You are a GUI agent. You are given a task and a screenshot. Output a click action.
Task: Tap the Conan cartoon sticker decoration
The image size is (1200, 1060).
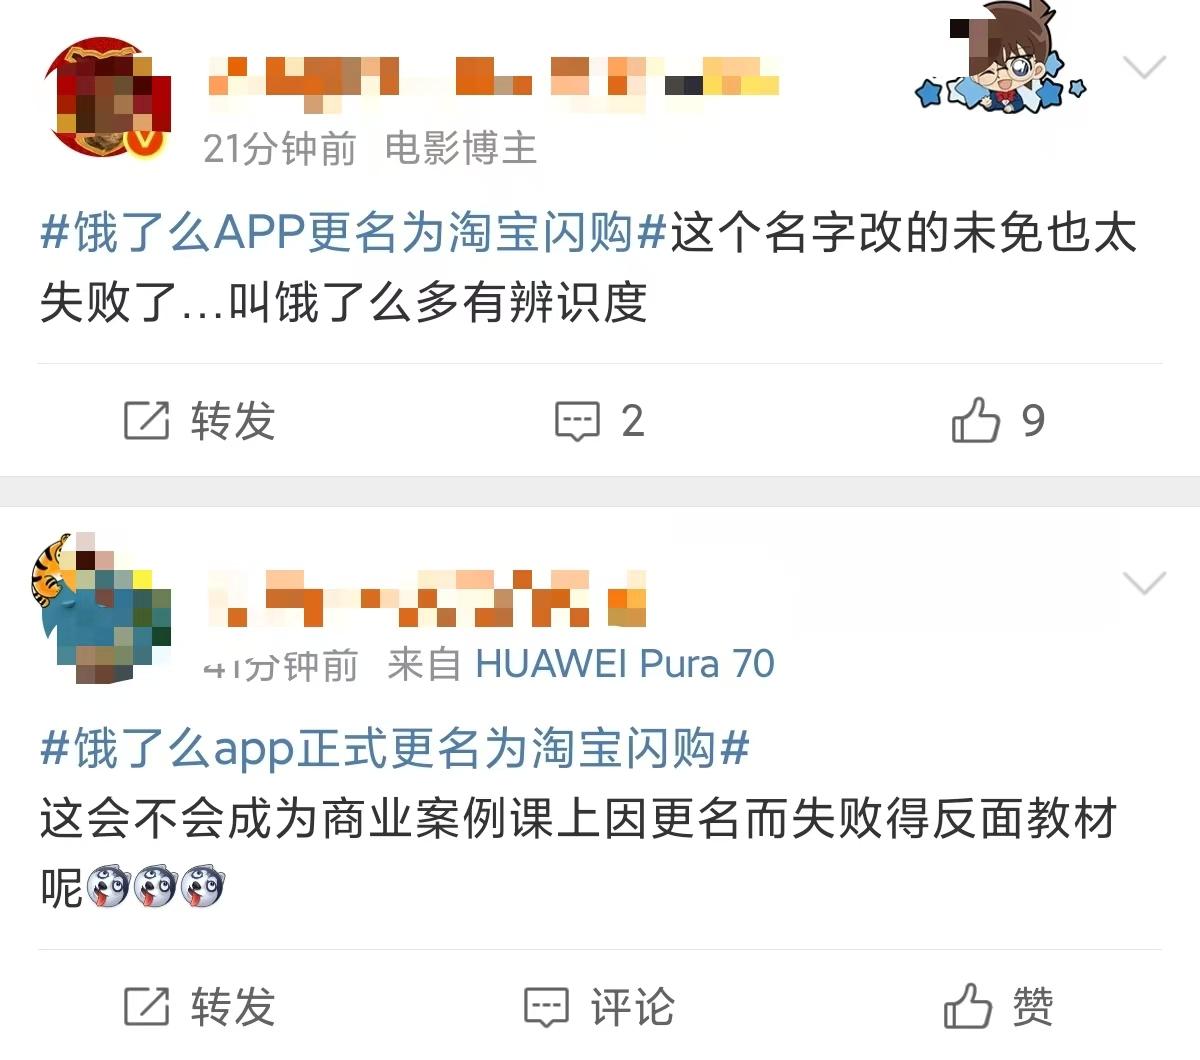(x=1002, y=60)
